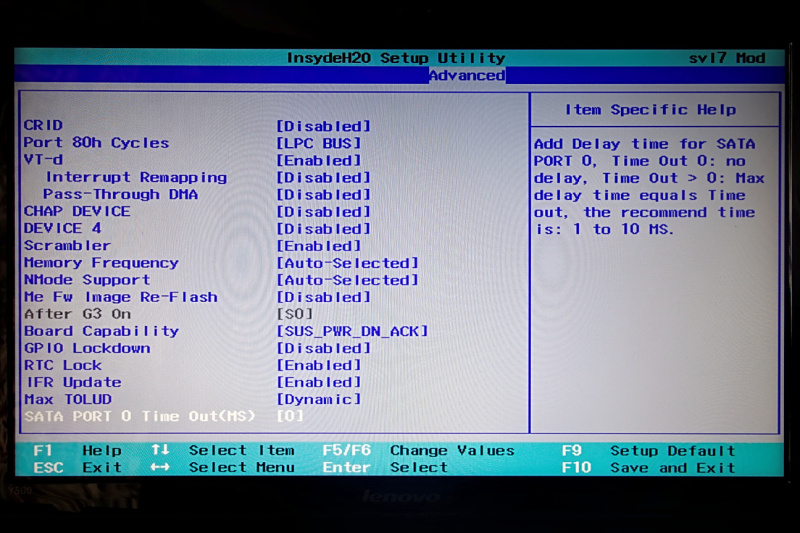
Task: Toggle RTC Lock Enabled value
Action: [319, 365]
